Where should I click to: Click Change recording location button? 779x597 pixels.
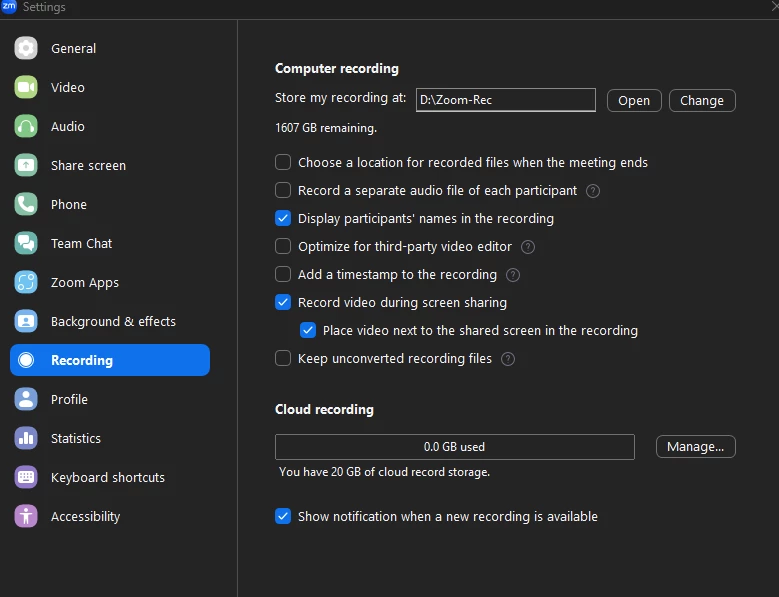(x=702, y=100)
